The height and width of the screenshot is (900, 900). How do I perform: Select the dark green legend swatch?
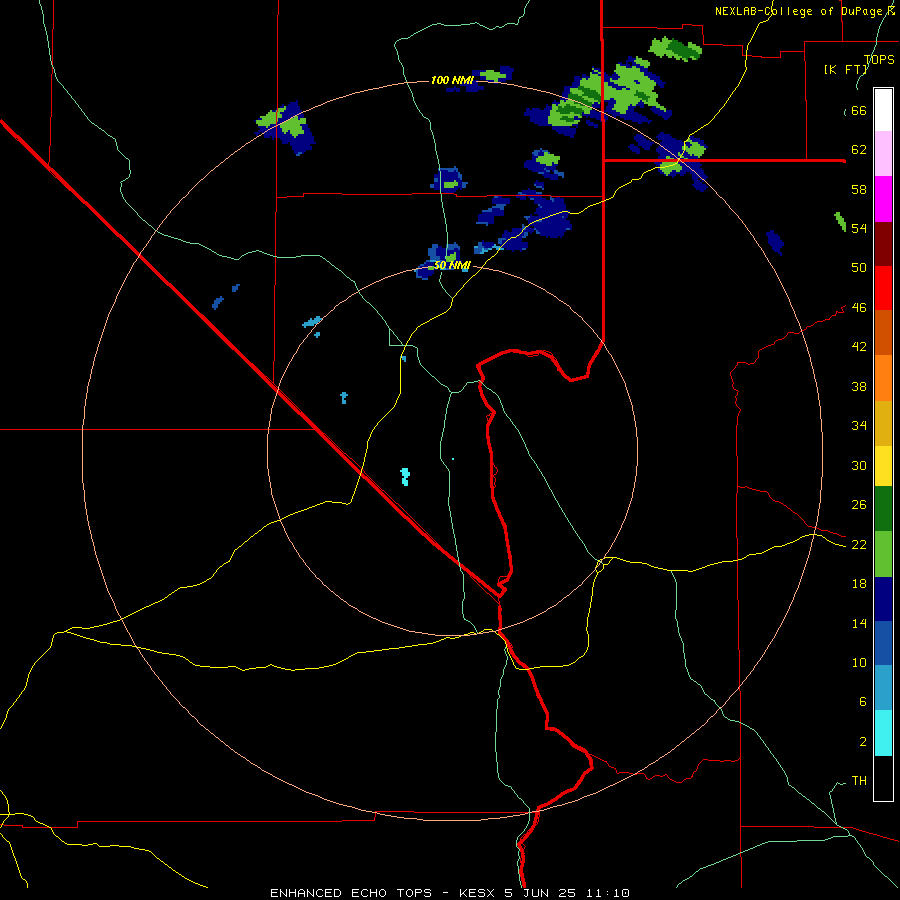883,509
